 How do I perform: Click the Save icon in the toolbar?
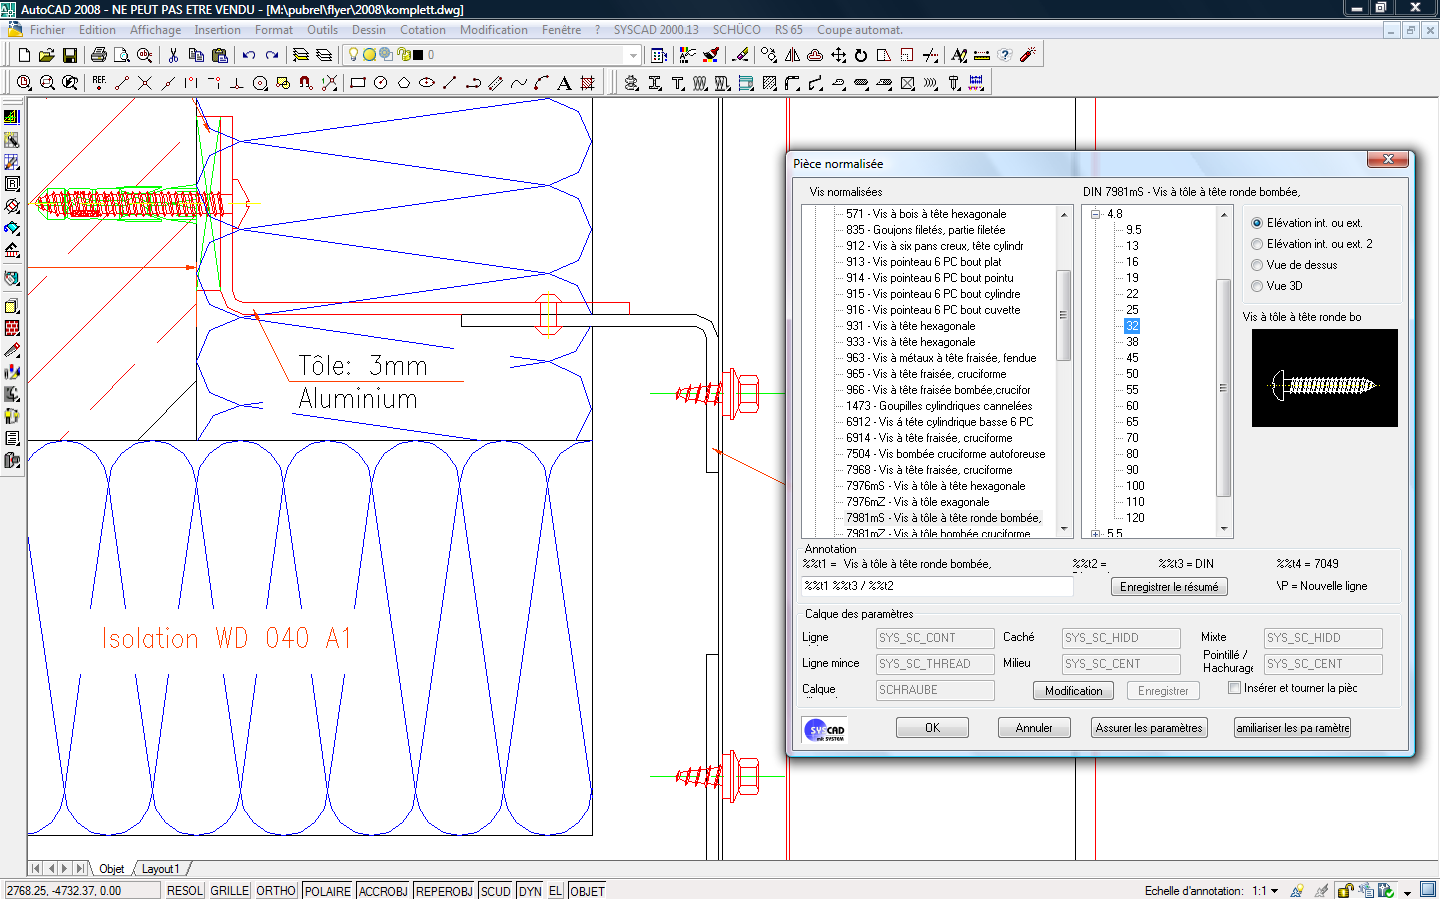pyautogui.click(x=70, y=55)
